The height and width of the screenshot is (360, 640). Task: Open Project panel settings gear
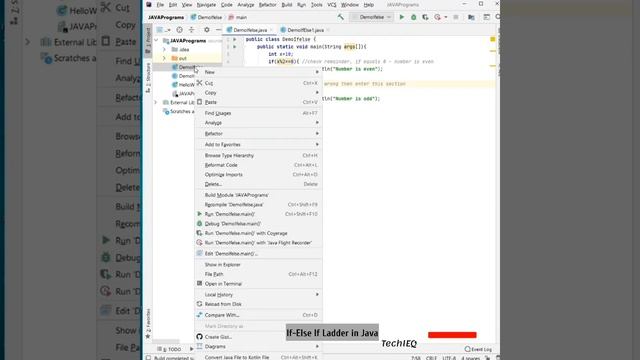click(x=207, y=30)
